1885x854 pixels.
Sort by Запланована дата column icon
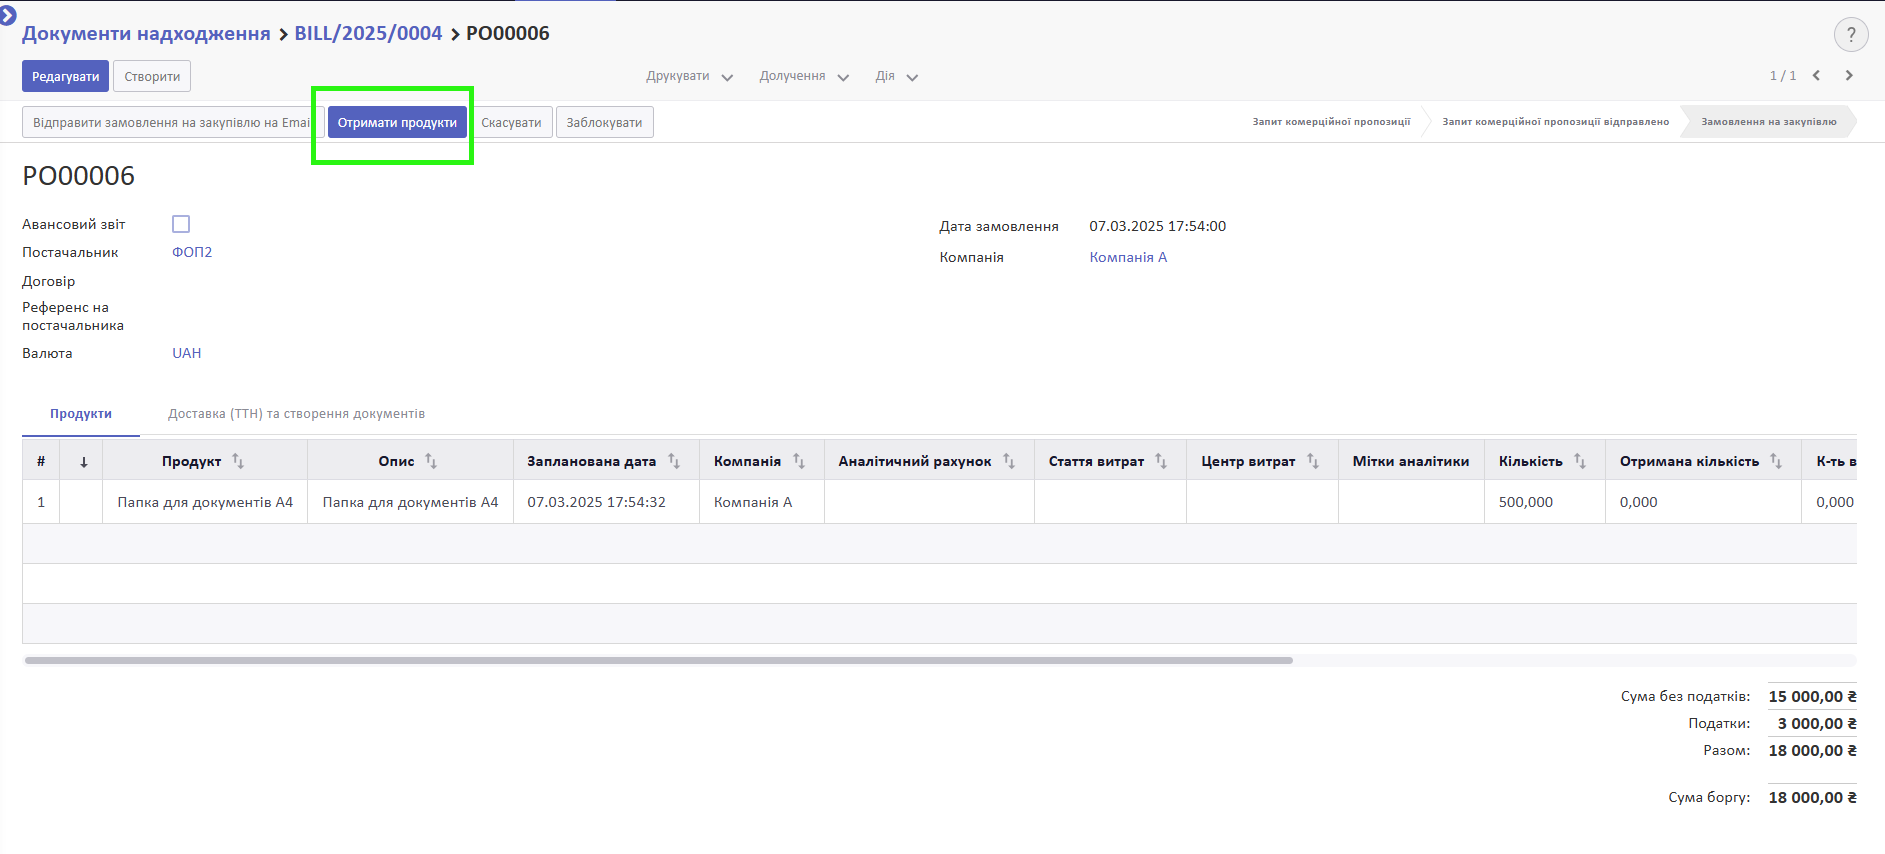click(x=674, y=461)
